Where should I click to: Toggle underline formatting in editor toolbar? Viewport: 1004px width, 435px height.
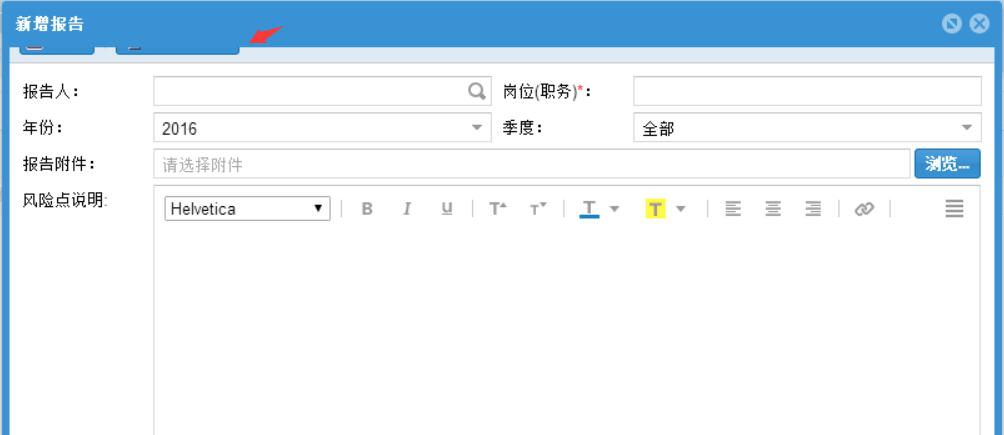(447, 209)
